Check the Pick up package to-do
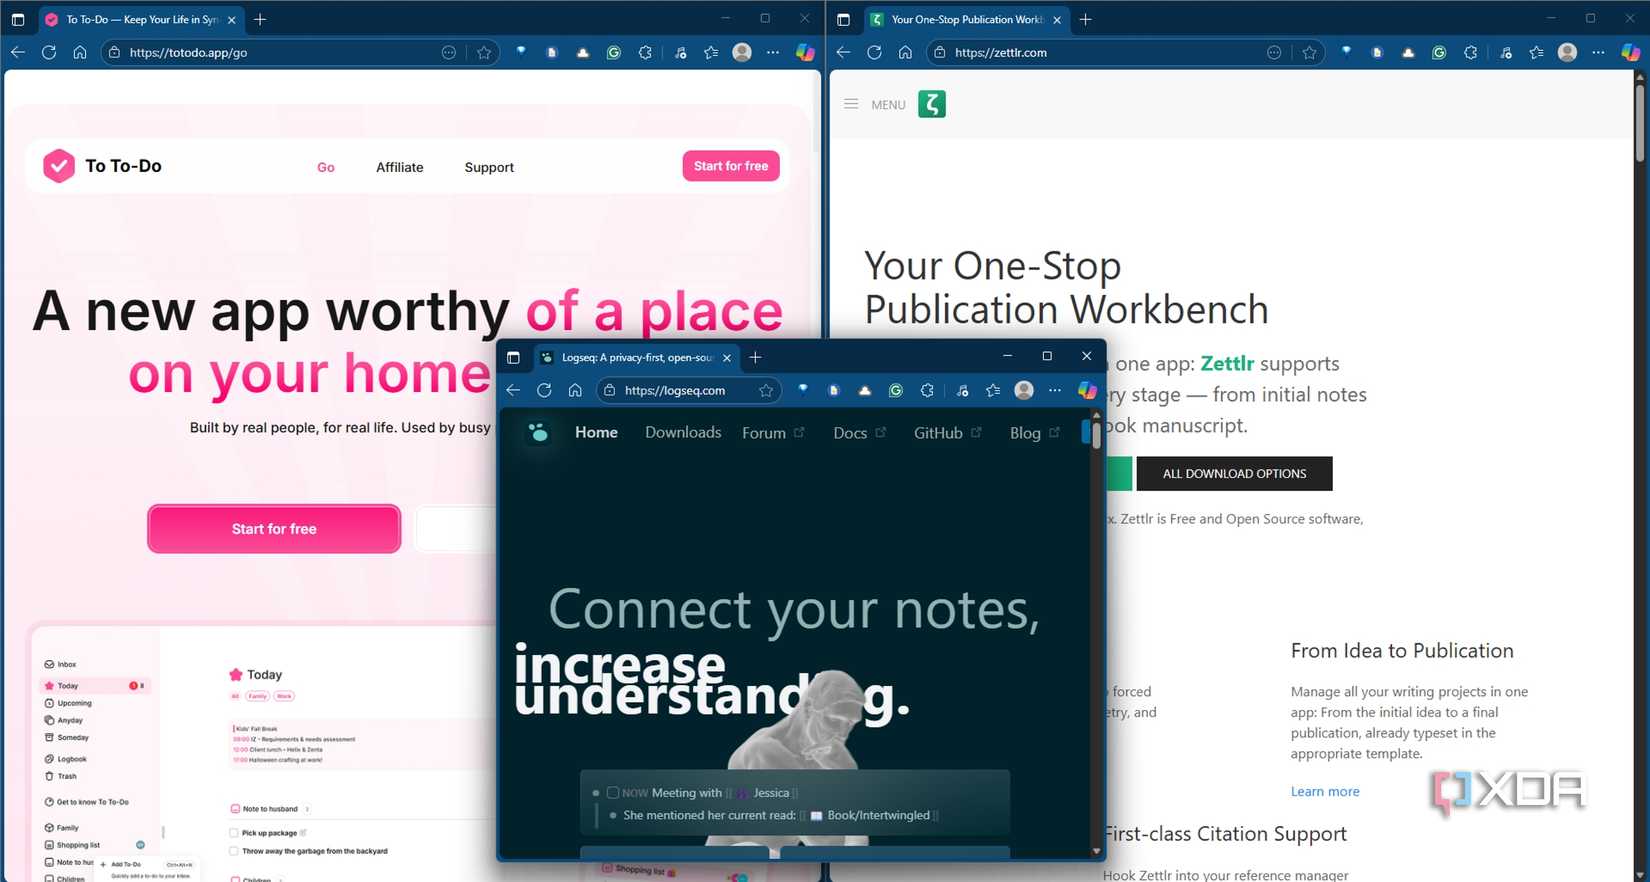The height and width of the screenshot is (882, 1650). coord(234,832)
